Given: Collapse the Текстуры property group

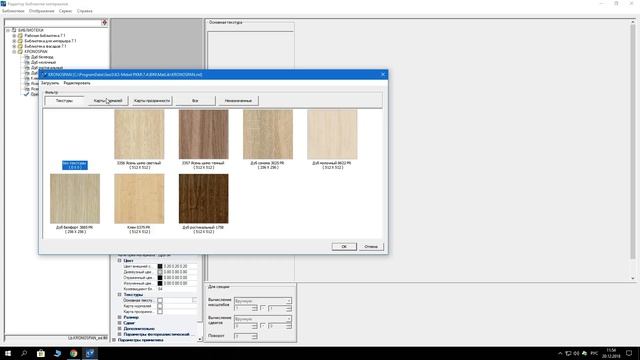Looking at the screenshot, I should [x=120, y=294].
